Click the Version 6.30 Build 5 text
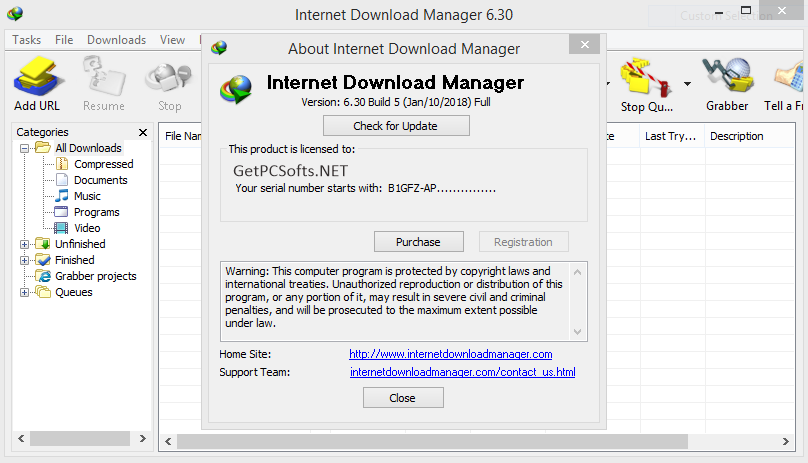 (x=396, y=102)
